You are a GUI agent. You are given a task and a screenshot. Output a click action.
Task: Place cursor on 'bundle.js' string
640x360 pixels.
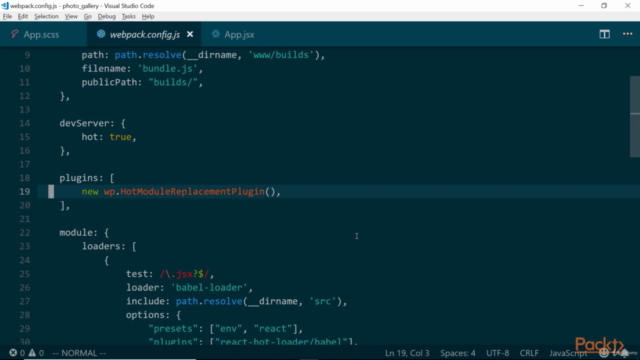[167, 69]
